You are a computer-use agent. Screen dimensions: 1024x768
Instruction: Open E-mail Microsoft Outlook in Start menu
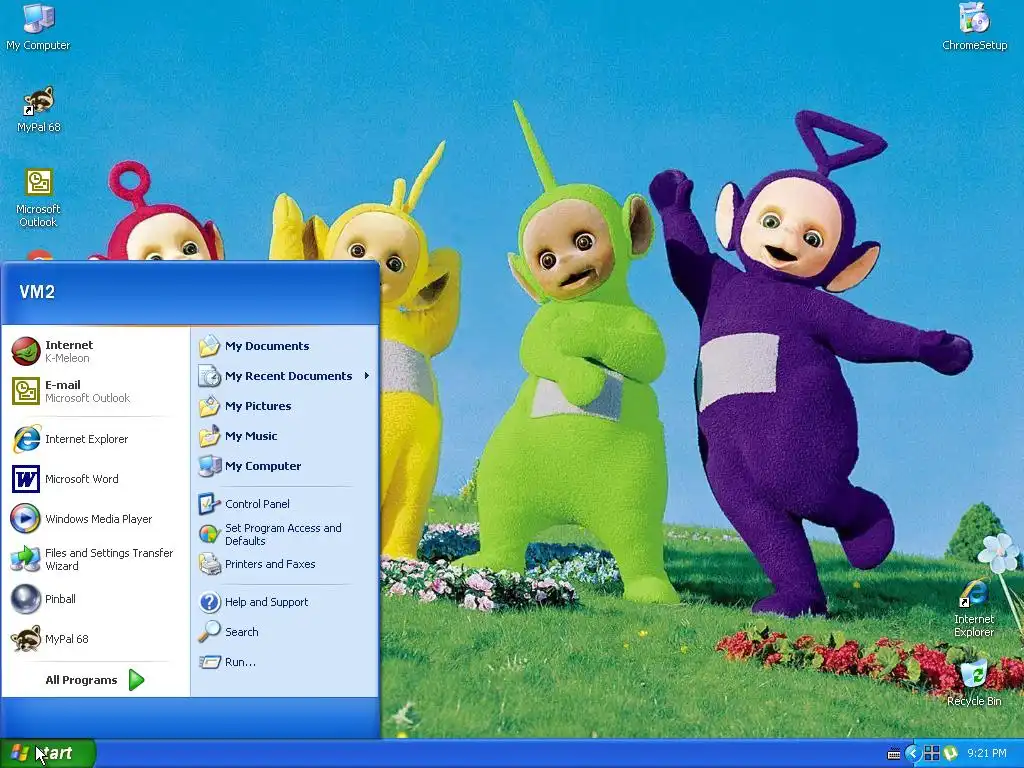pyautogui.click(x=95, y=391)
